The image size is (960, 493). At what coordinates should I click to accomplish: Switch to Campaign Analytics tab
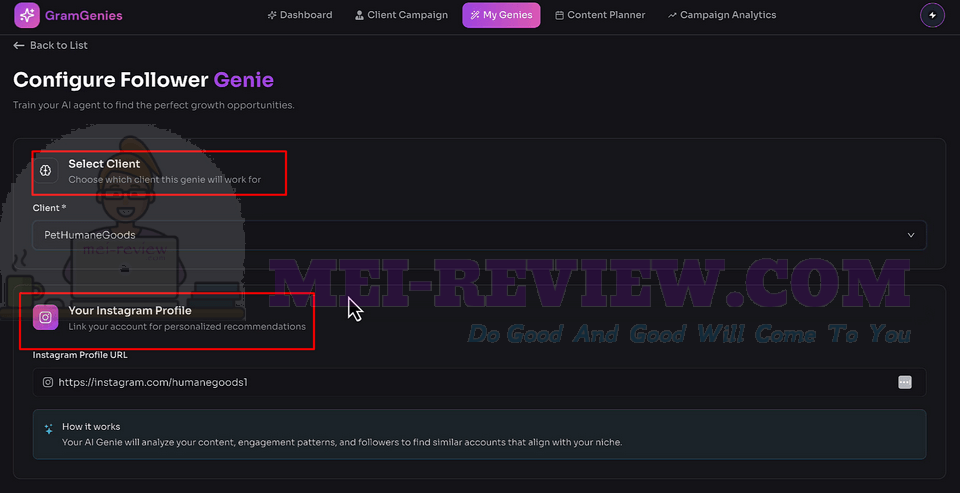(x=722, y=15)
